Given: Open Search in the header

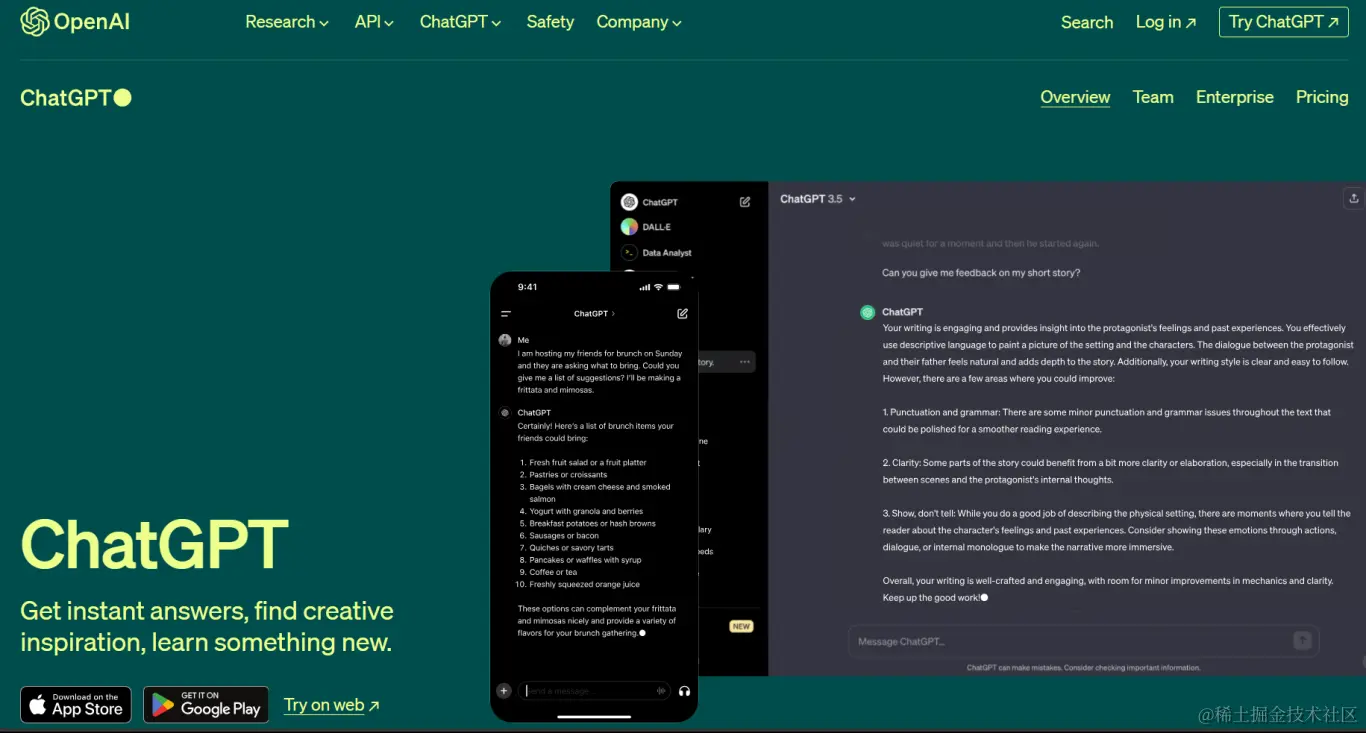Looking at the screenshot, I should tap(1087, 22).
